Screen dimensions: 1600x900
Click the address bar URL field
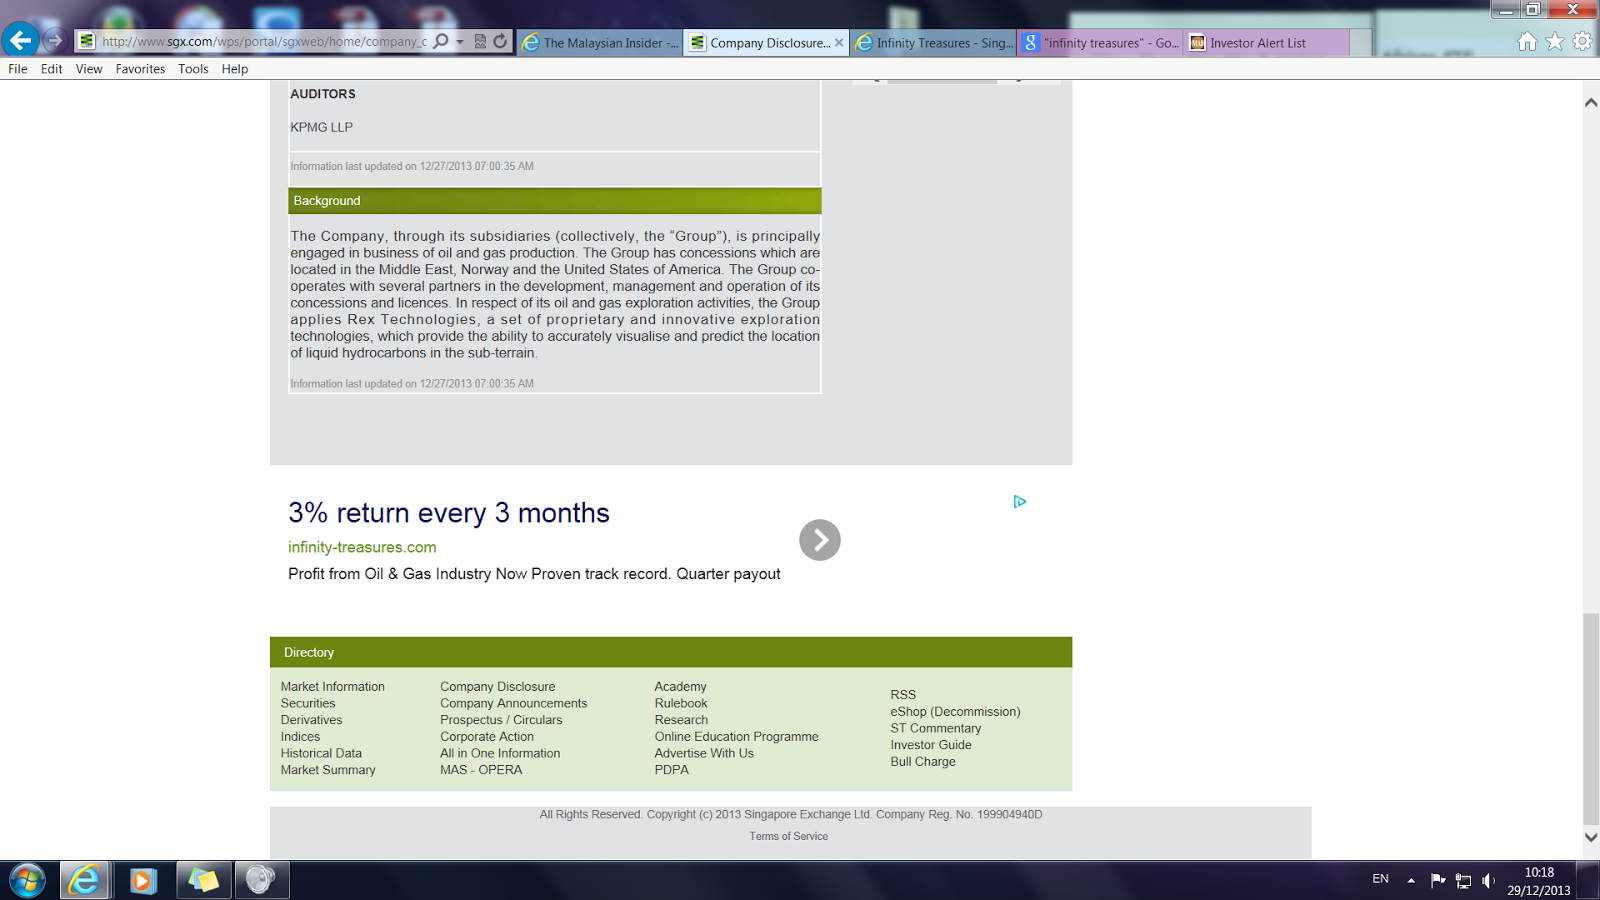(x=264, y=42)
